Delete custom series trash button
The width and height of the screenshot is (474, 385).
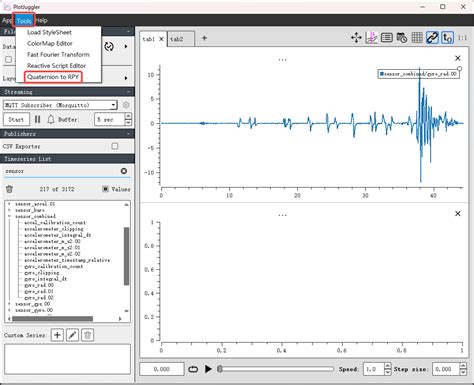point(87,335)
